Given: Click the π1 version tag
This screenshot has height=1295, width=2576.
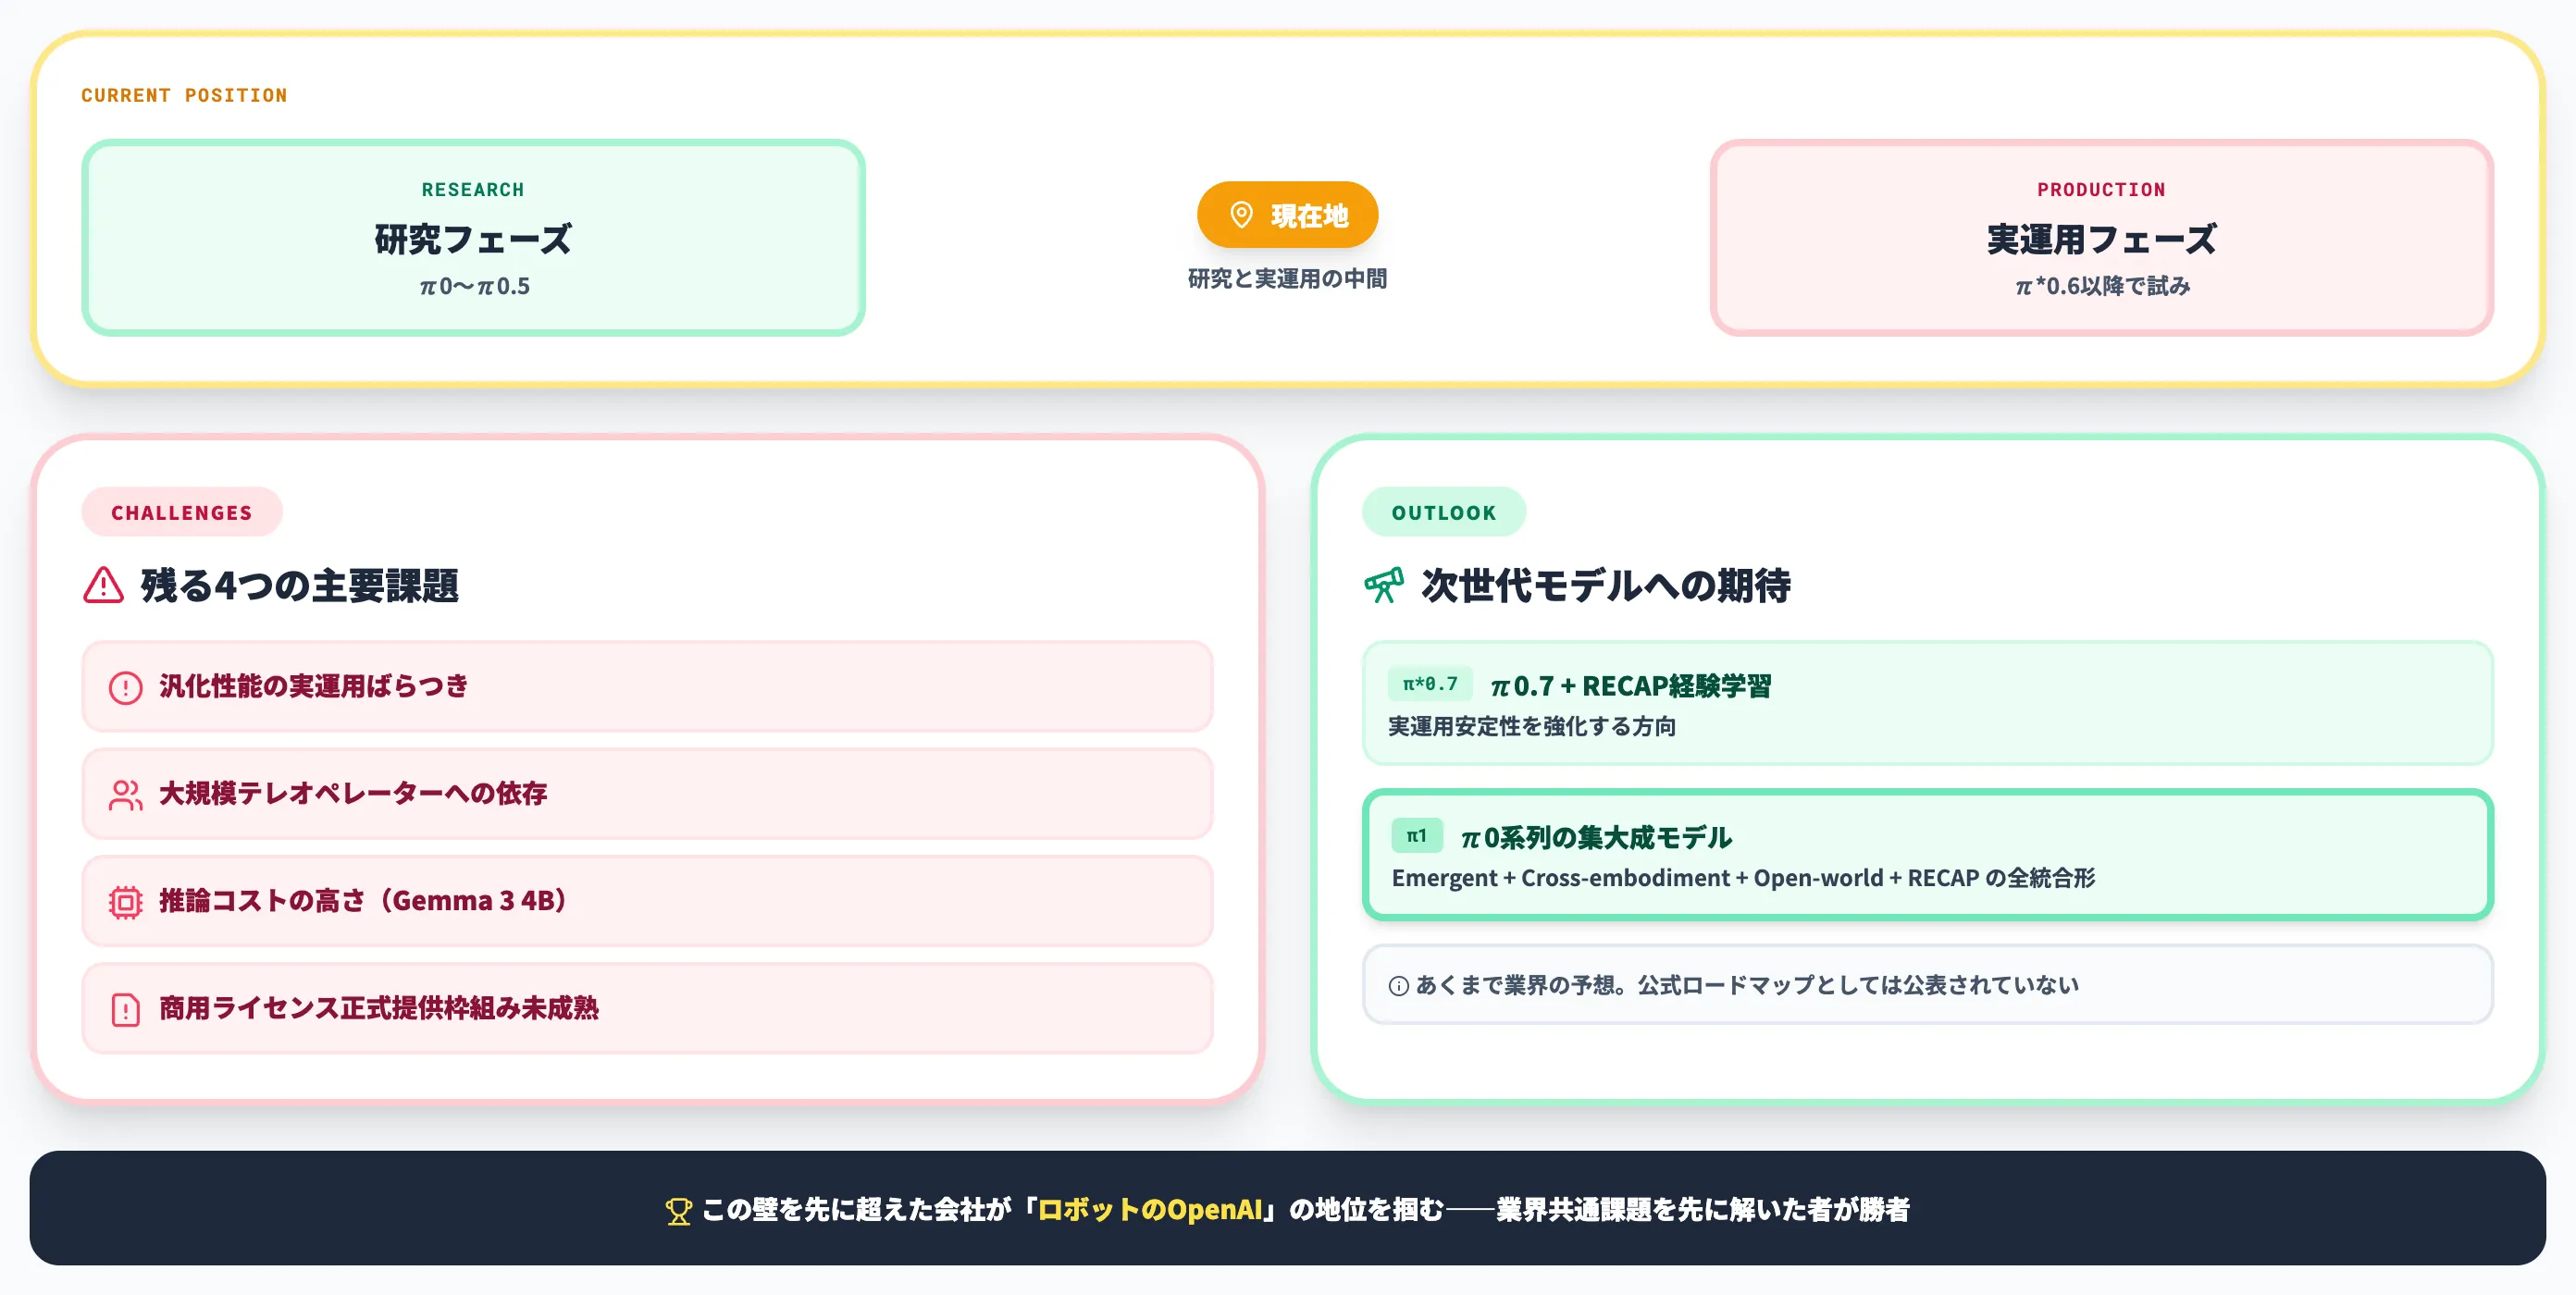Looking at the screenshot, I should (1416, 835).
